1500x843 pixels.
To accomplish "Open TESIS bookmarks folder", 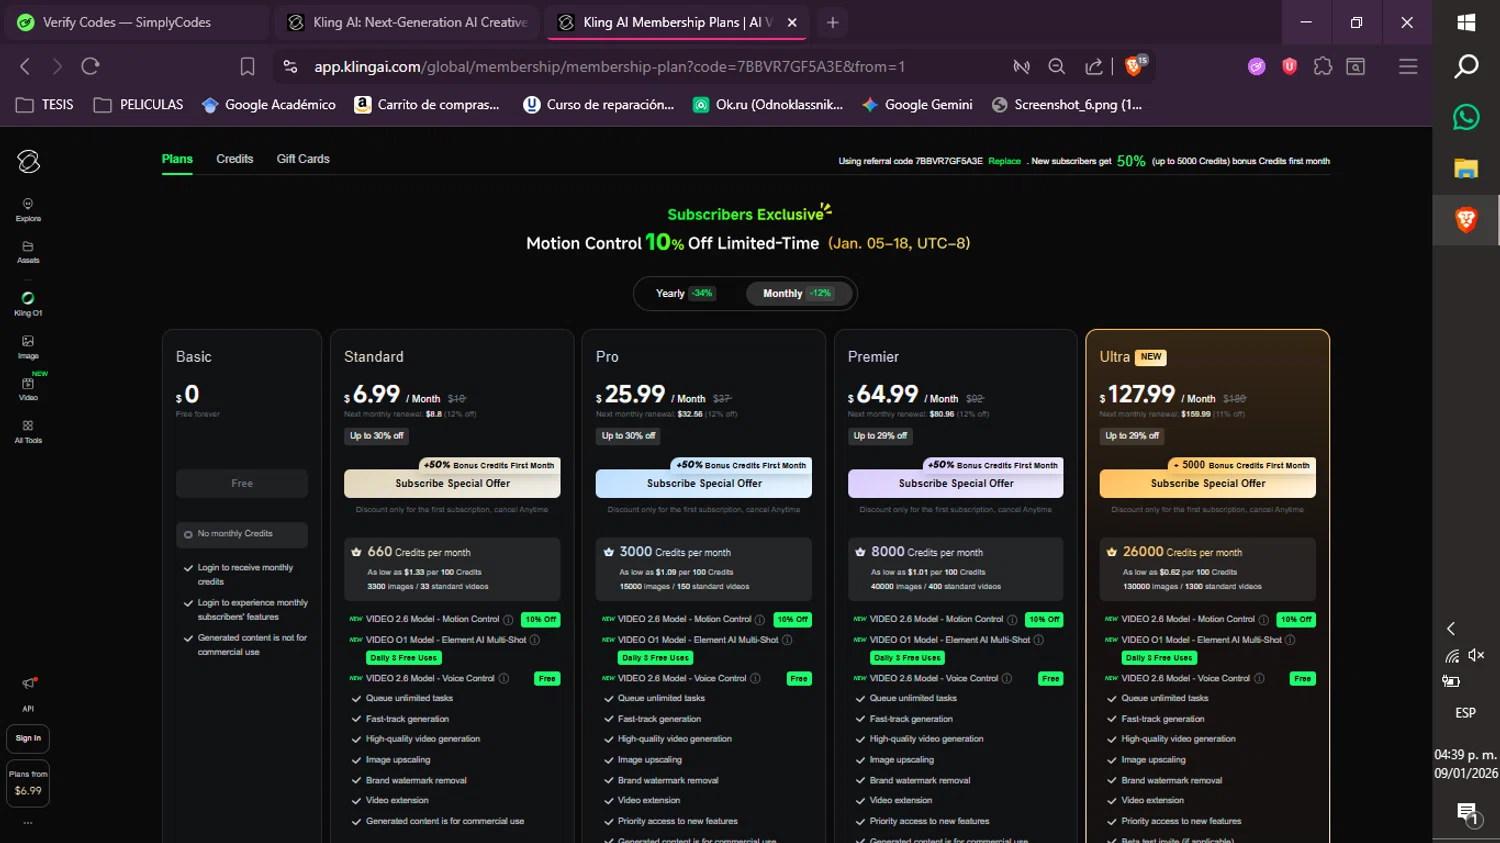I will tap(45, 104).
